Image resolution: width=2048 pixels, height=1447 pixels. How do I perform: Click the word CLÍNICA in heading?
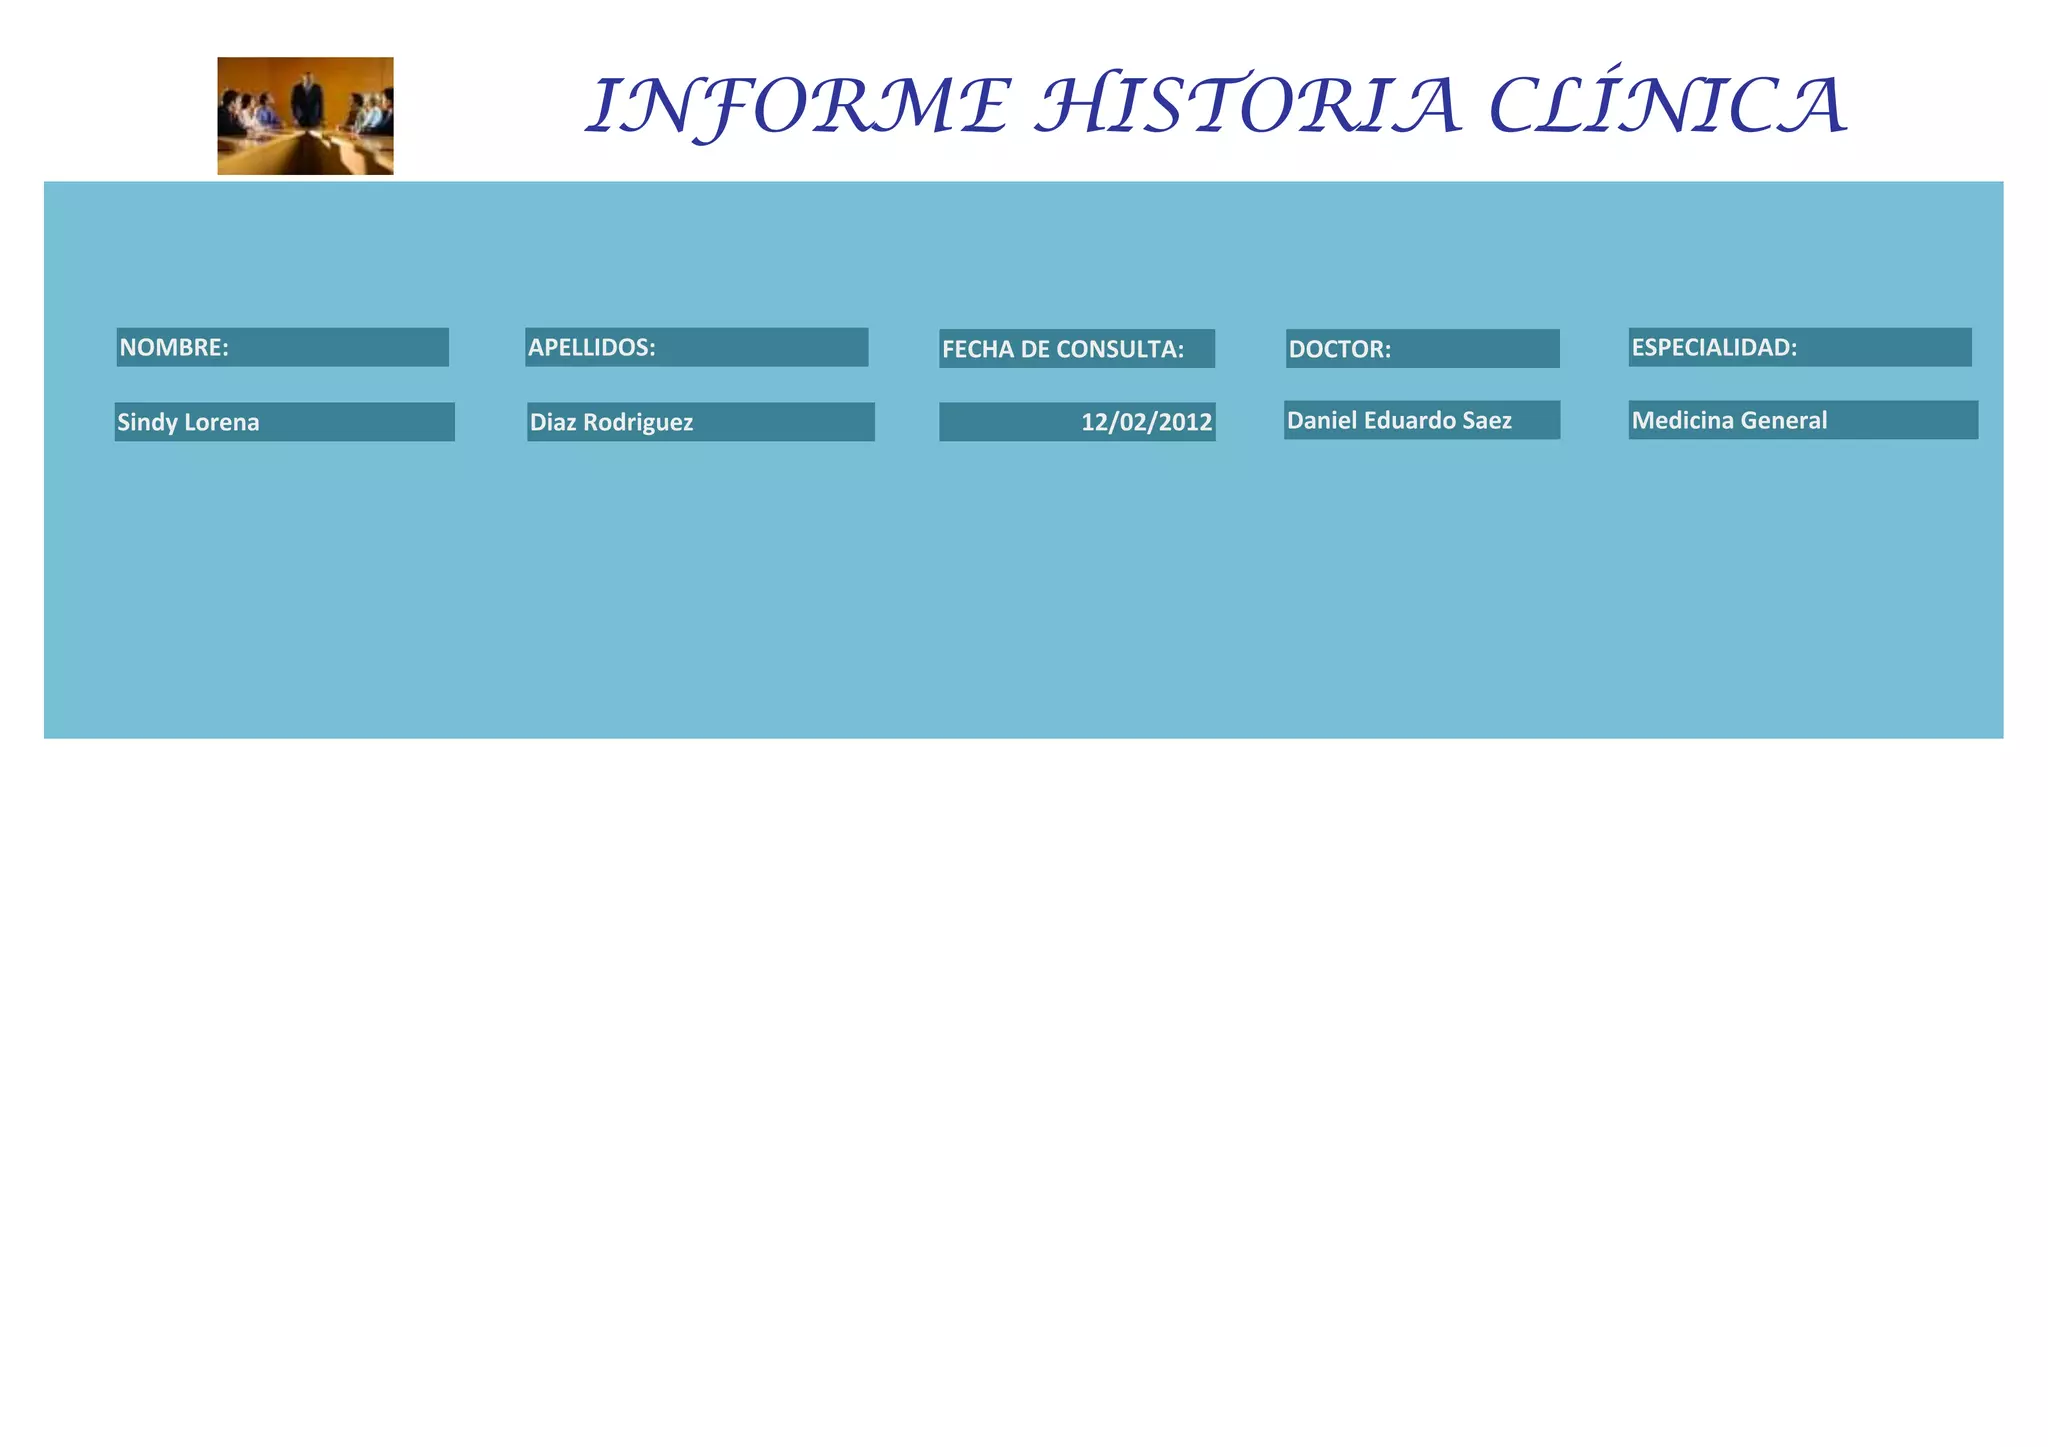1667,106
